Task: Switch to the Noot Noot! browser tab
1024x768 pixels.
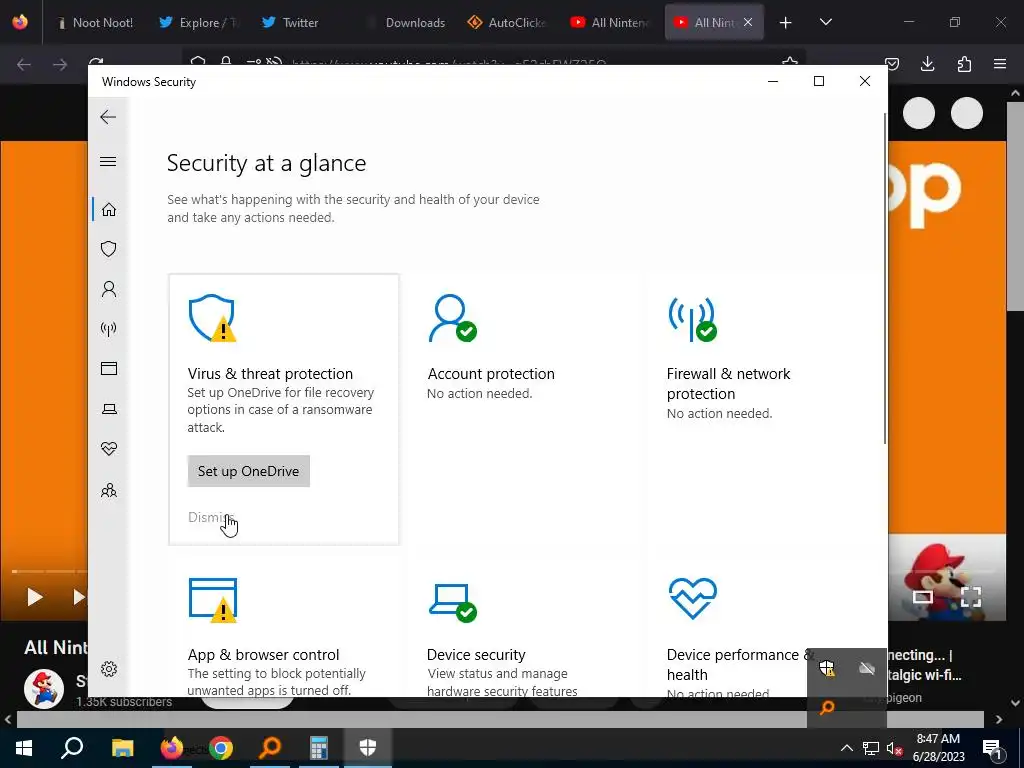Action: pyautogui.click(x=95, y=22)
